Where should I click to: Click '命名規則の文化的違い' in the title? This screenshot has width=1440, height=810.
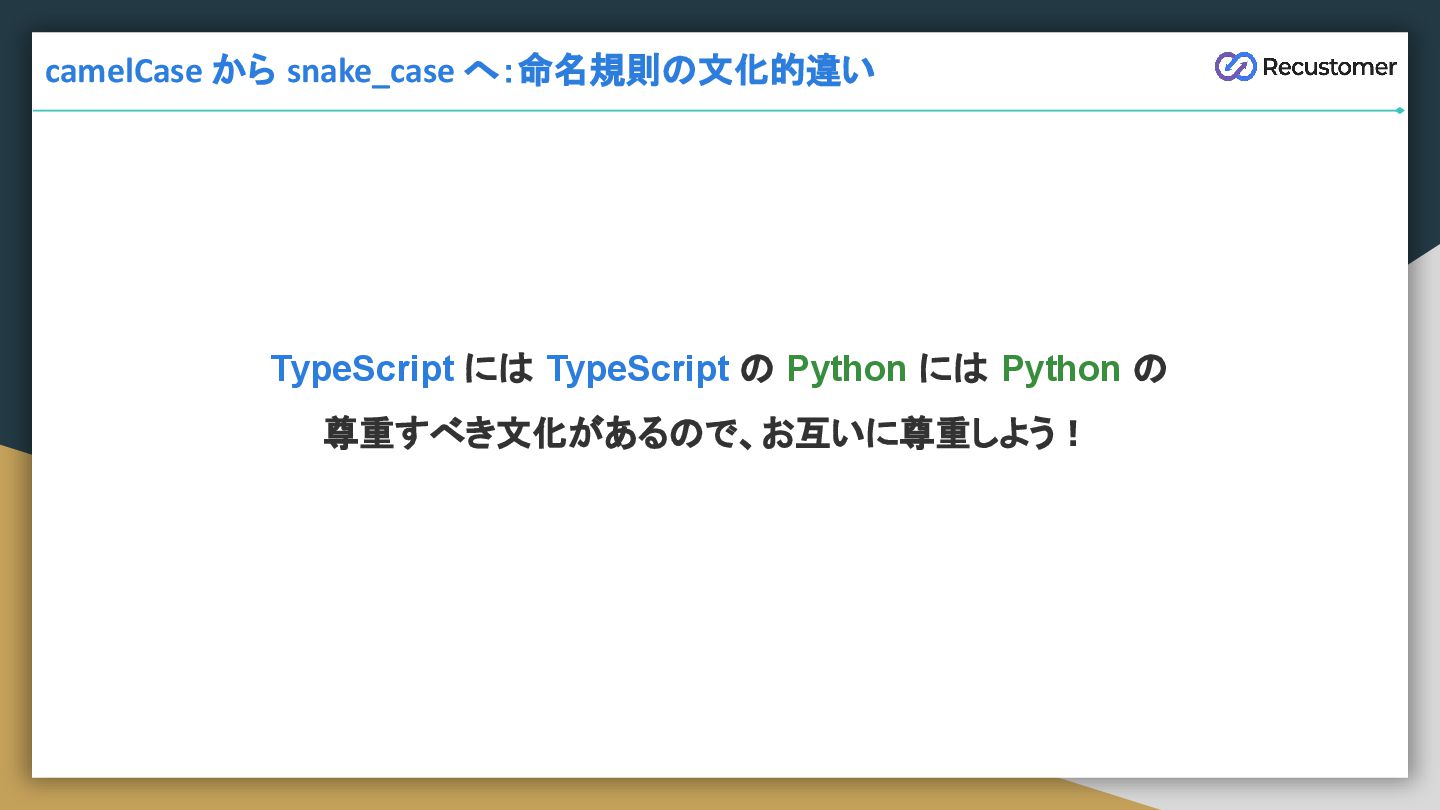[696, 71]
